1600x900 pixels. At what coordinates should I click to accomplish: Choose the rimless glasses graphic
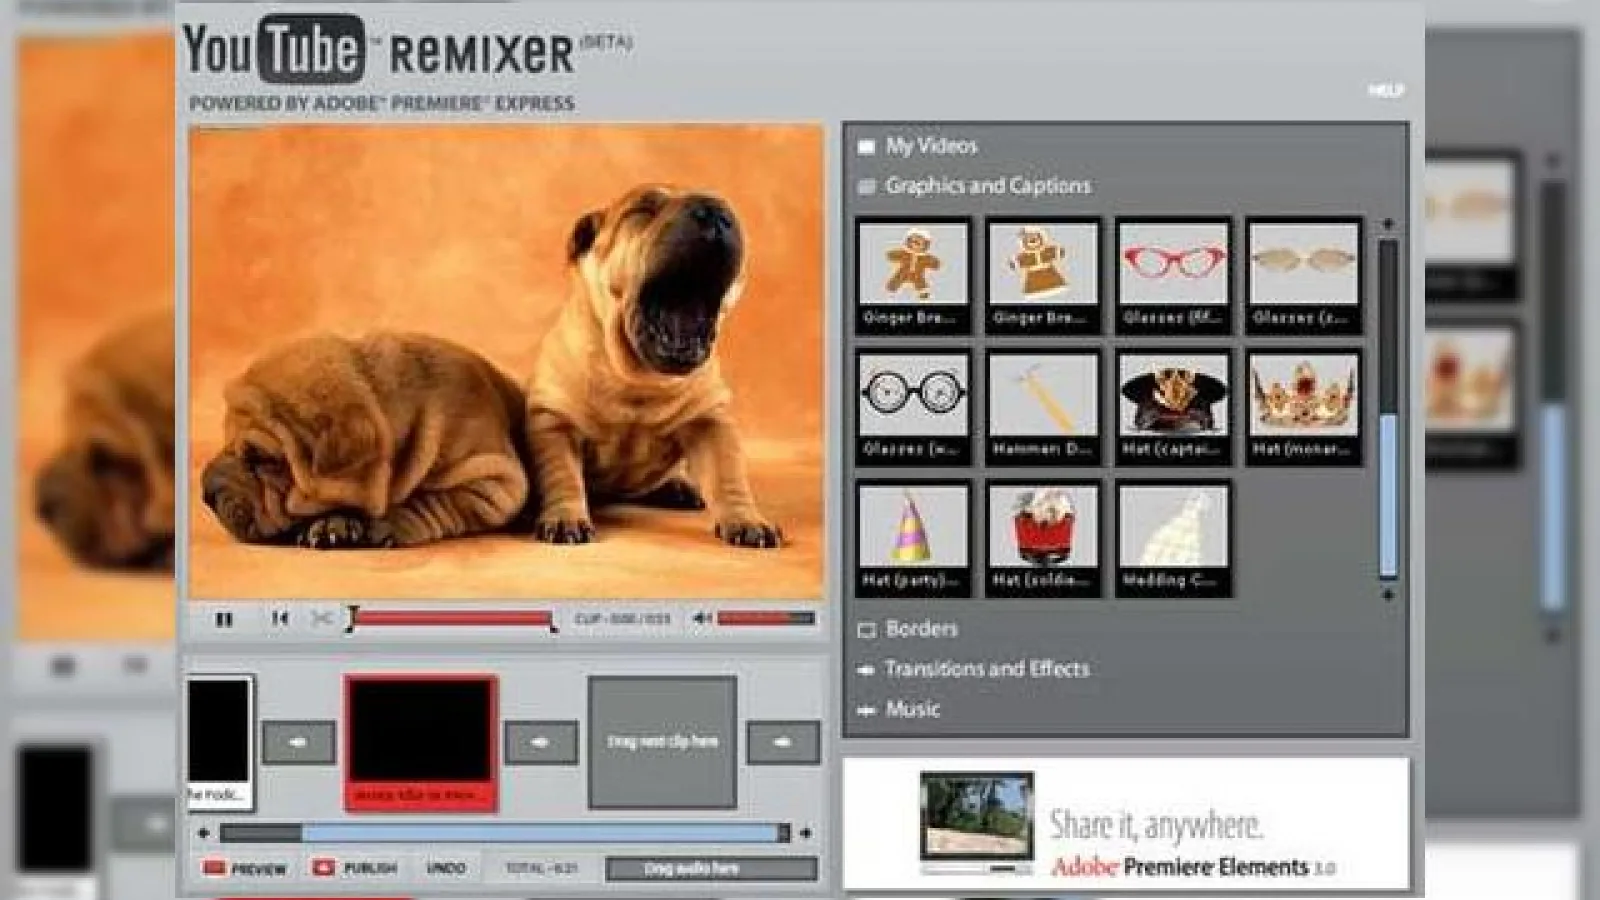click(1304, 275)
